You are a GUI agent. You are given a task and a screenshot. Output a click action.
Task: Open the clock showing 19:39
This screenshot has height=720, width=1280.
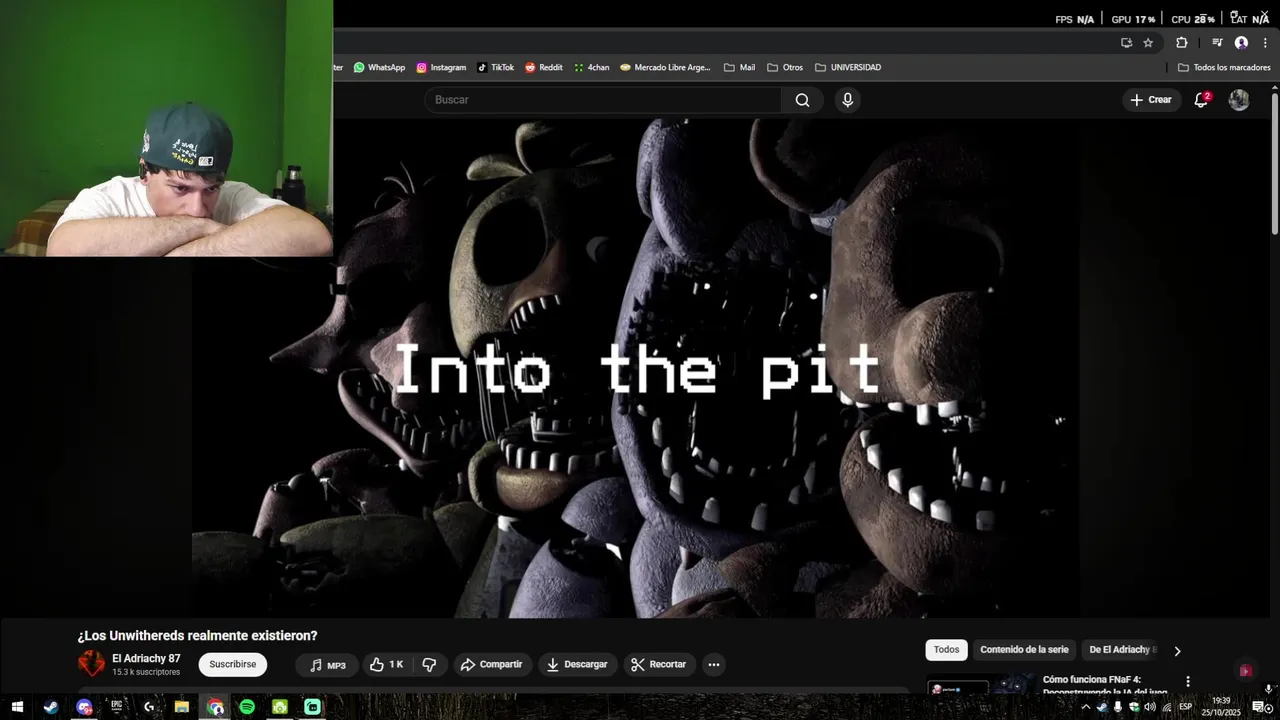[x=1221, y=707]
